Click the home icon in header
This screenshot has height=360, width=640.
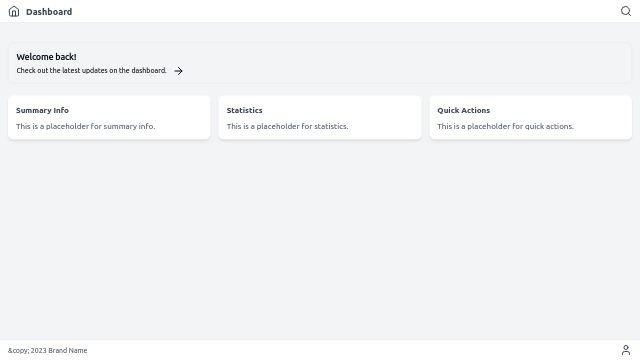(14, 11)
